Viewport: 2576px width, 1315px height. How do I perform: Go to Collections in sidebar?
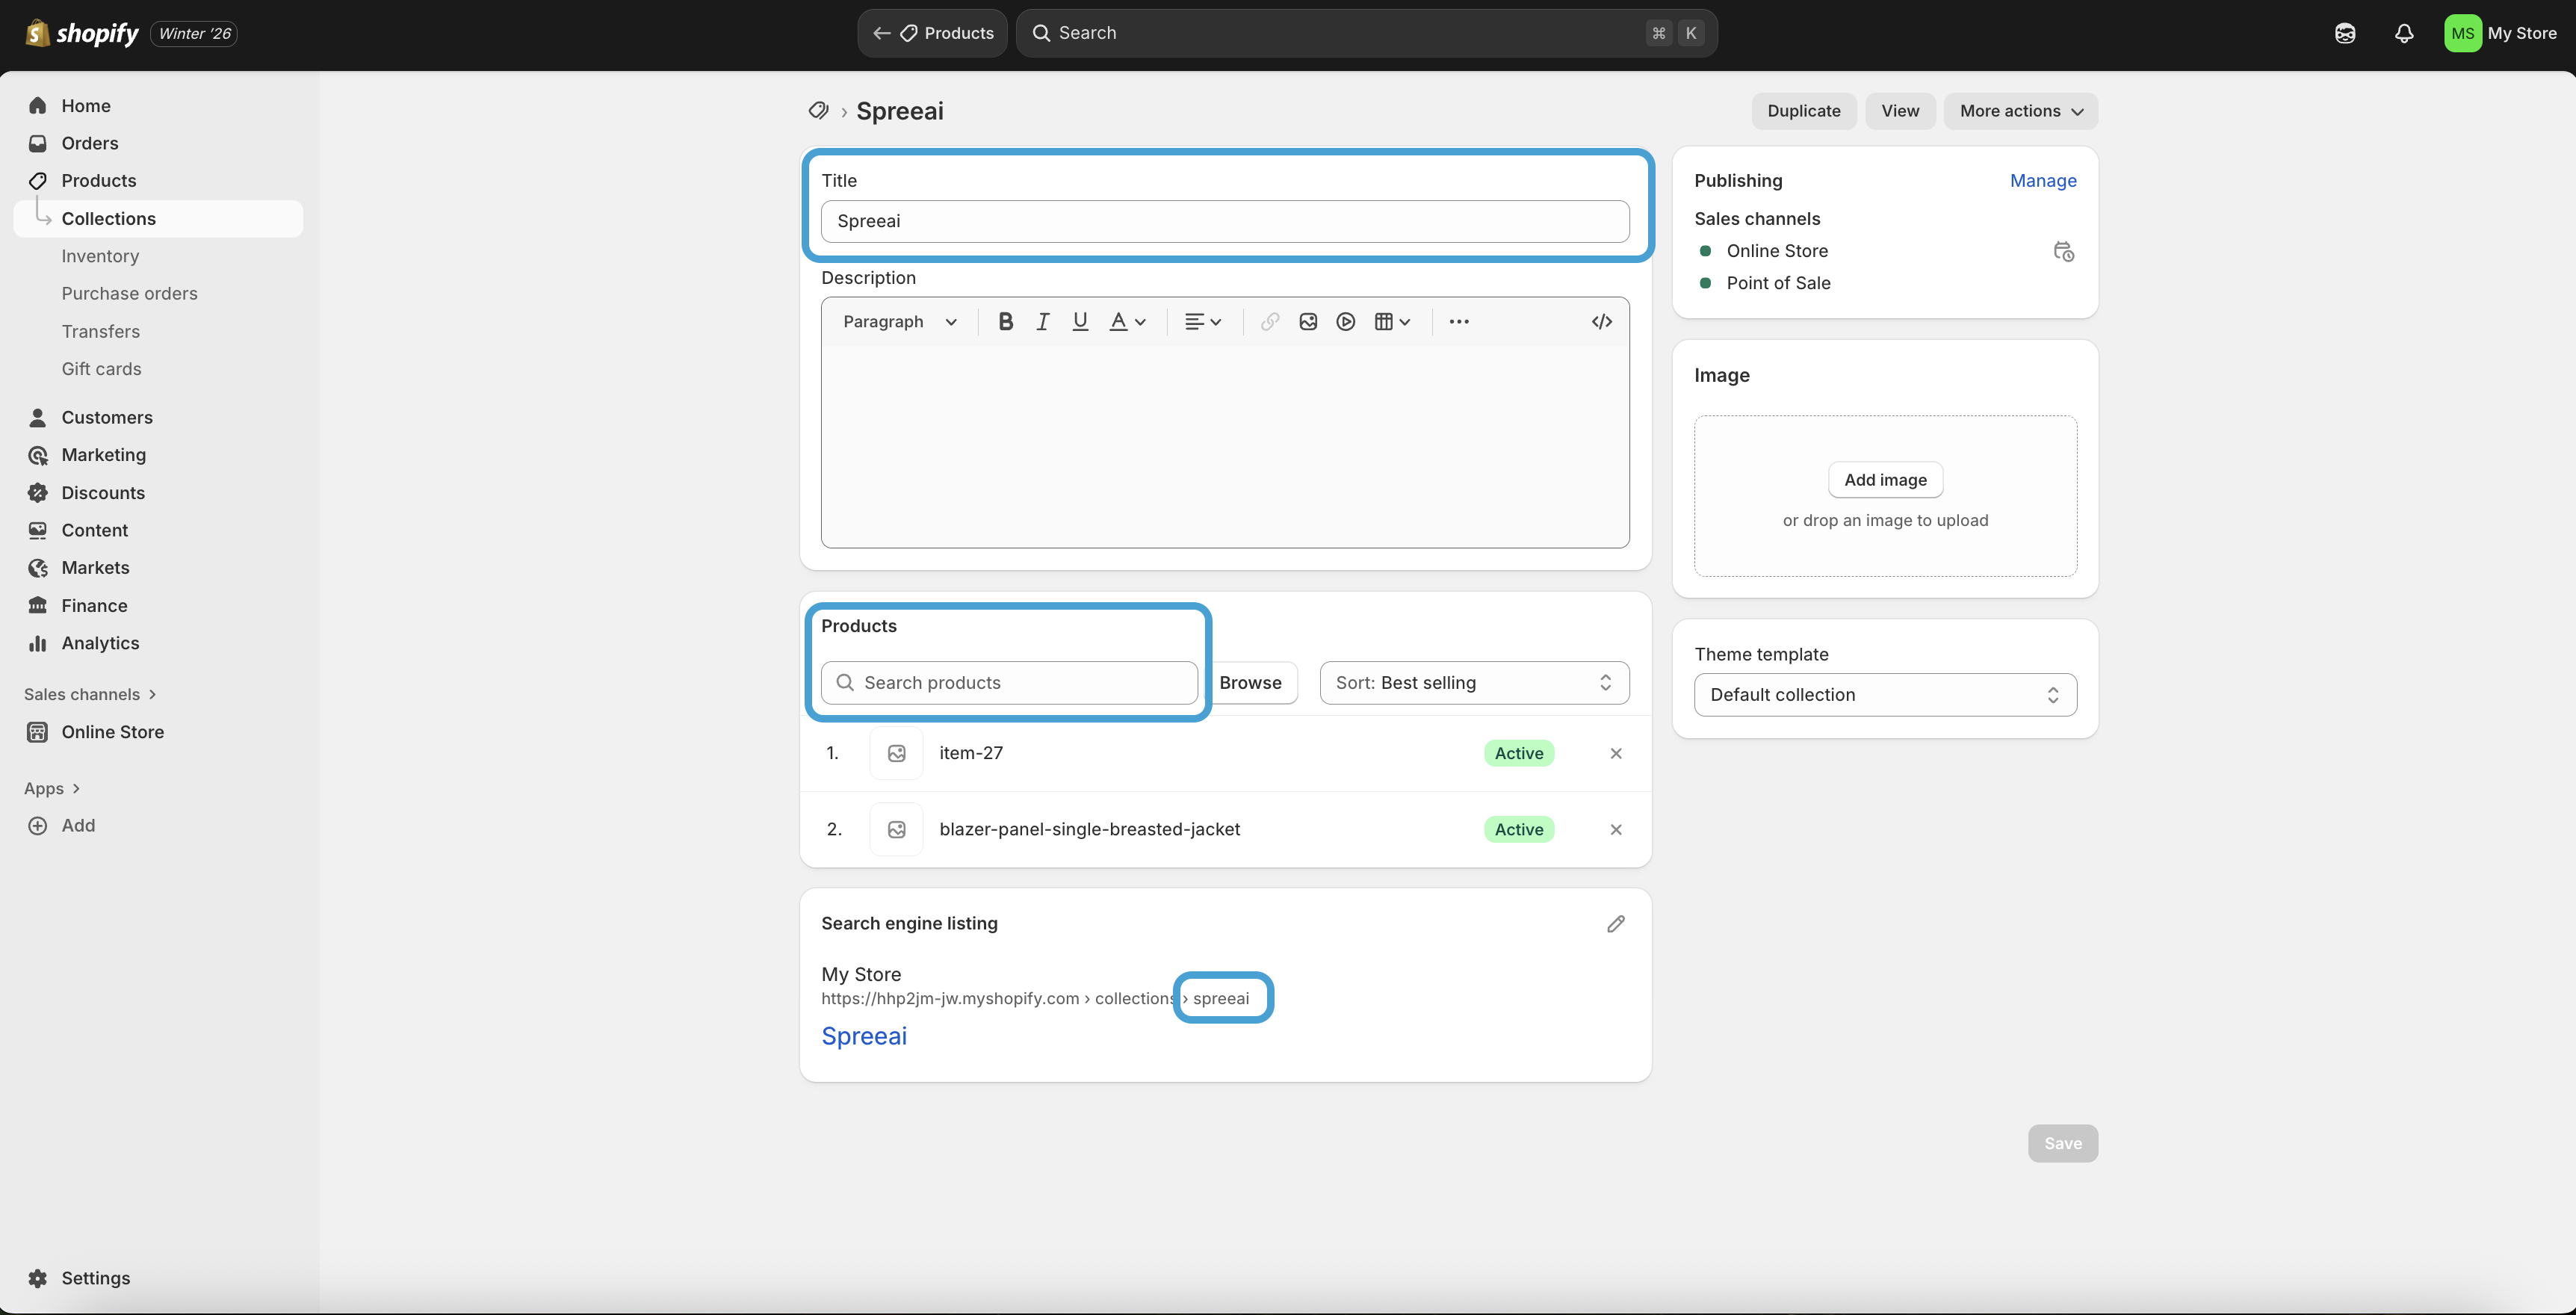(x=158, y=219)
